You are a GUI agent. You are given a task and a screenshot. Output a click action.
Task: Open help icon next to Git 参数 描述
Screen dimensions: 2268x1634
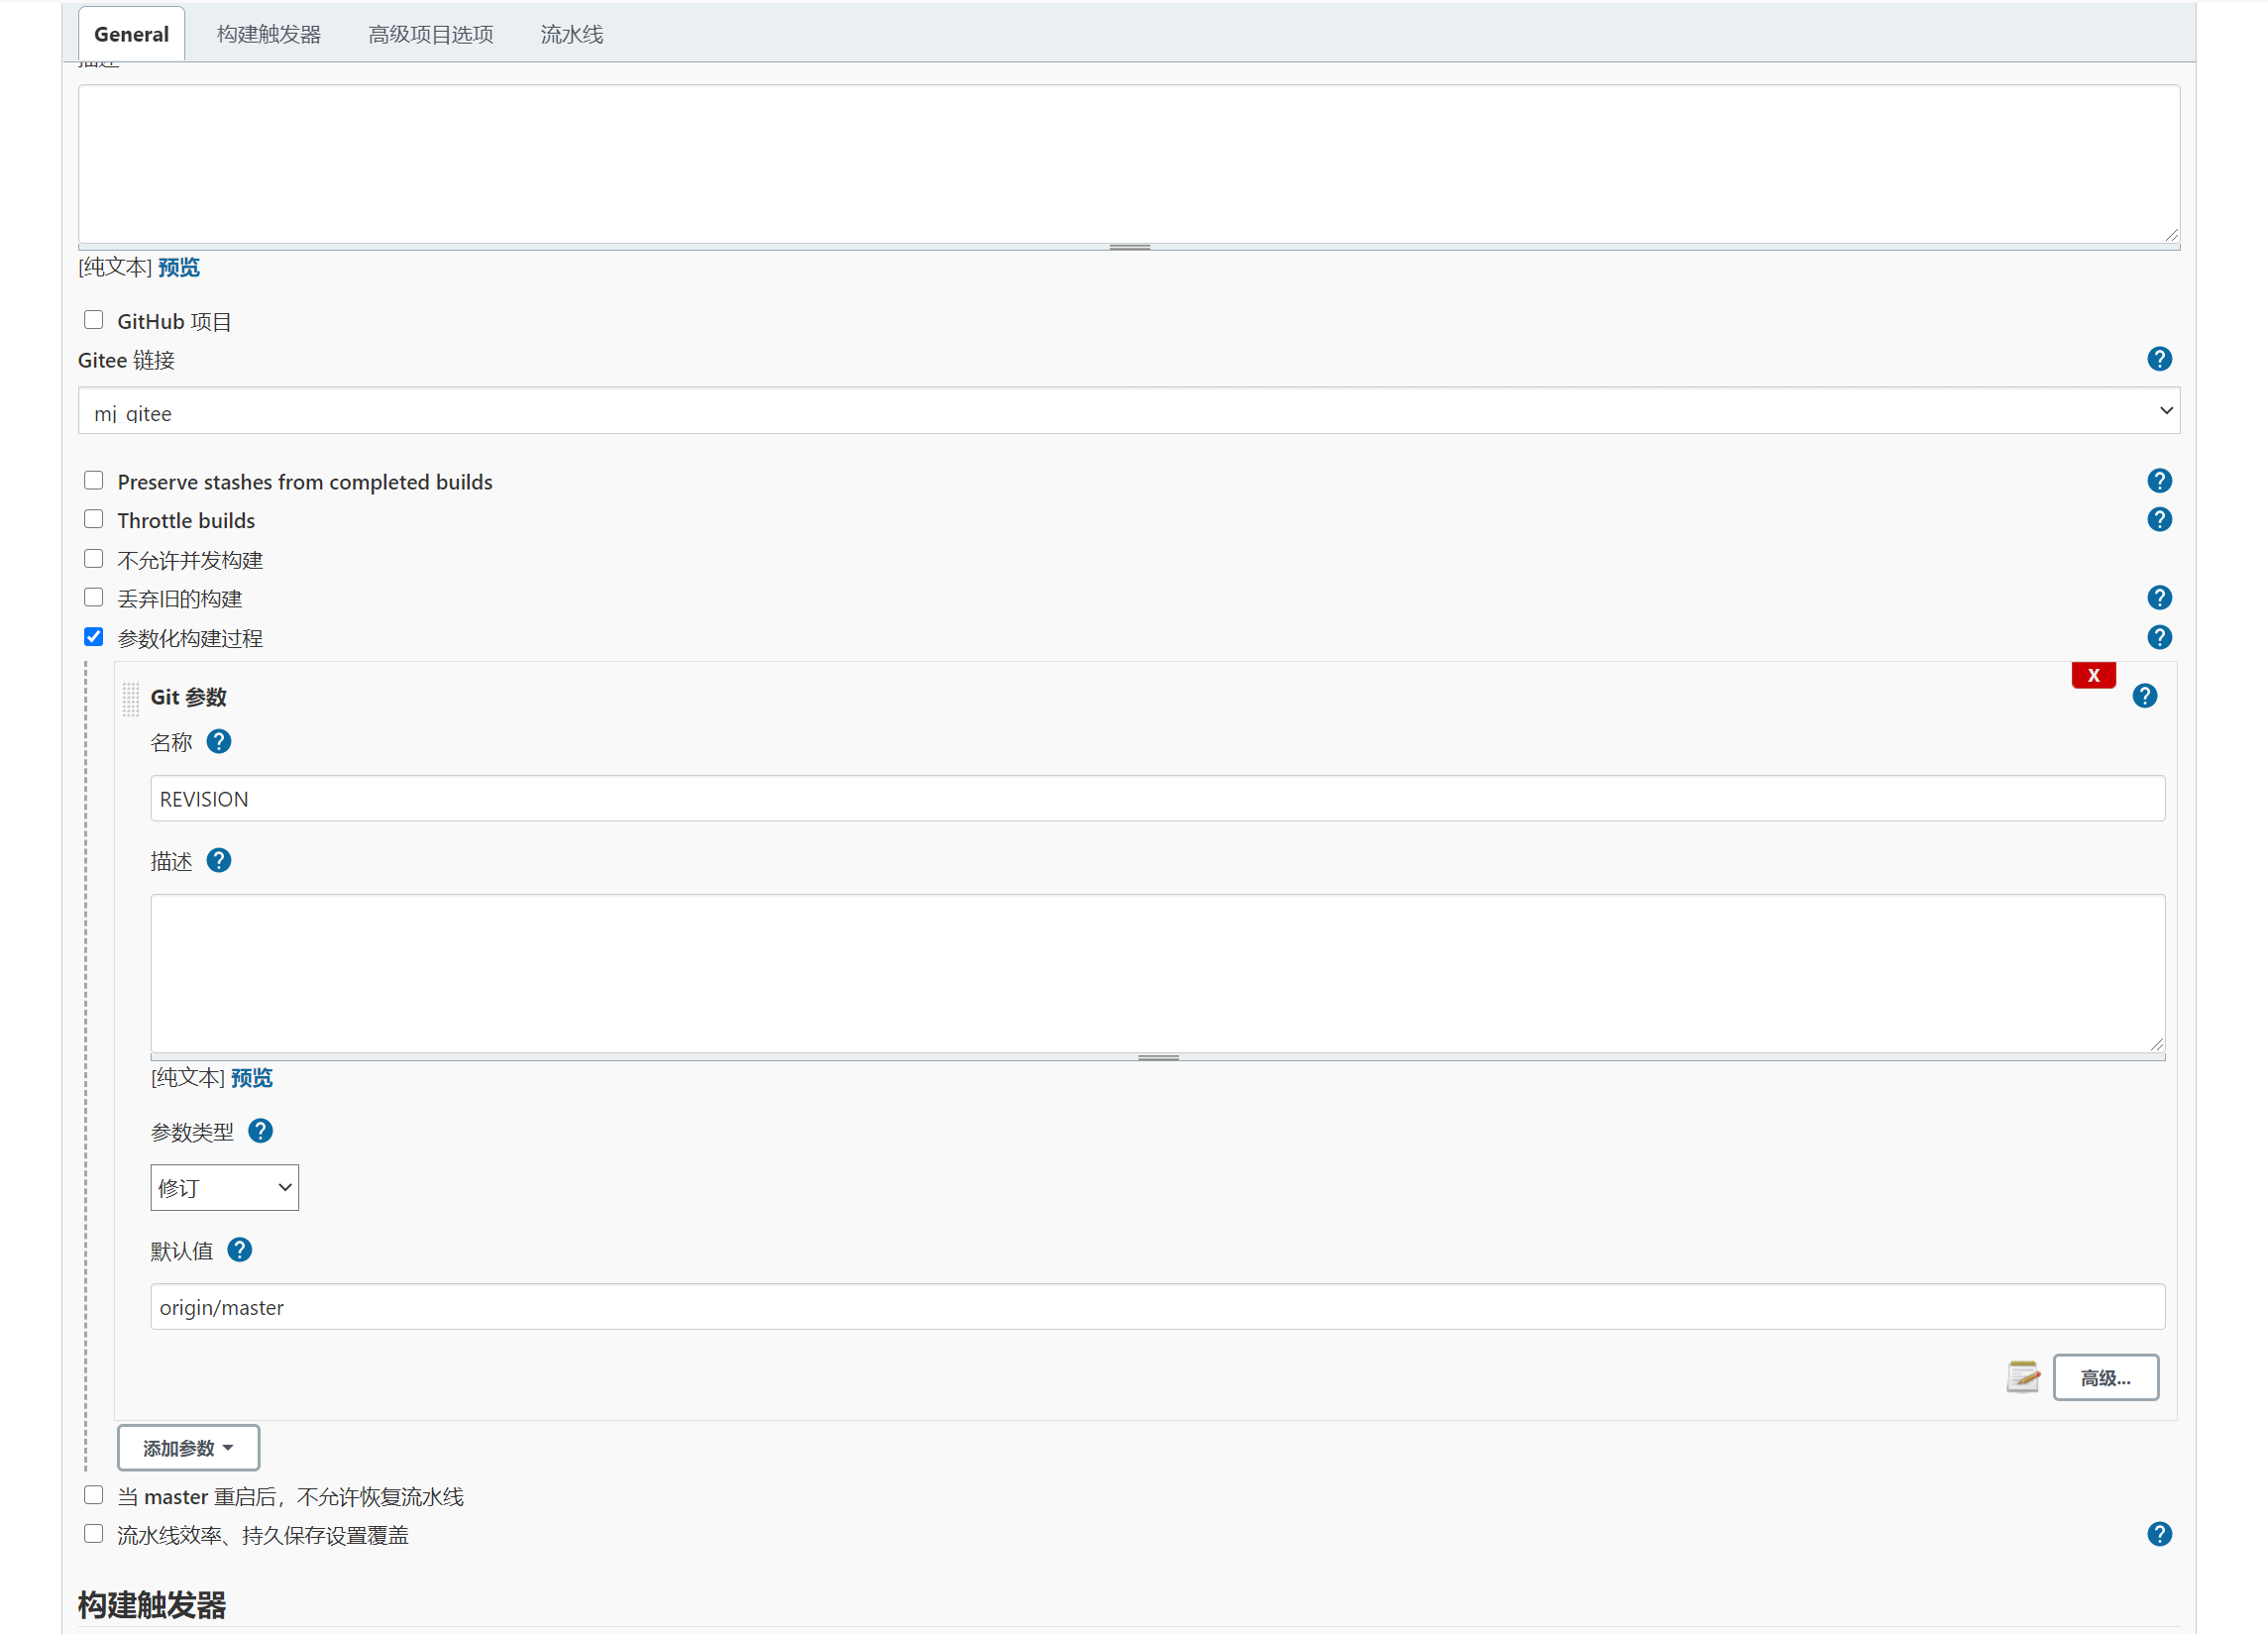218,861
